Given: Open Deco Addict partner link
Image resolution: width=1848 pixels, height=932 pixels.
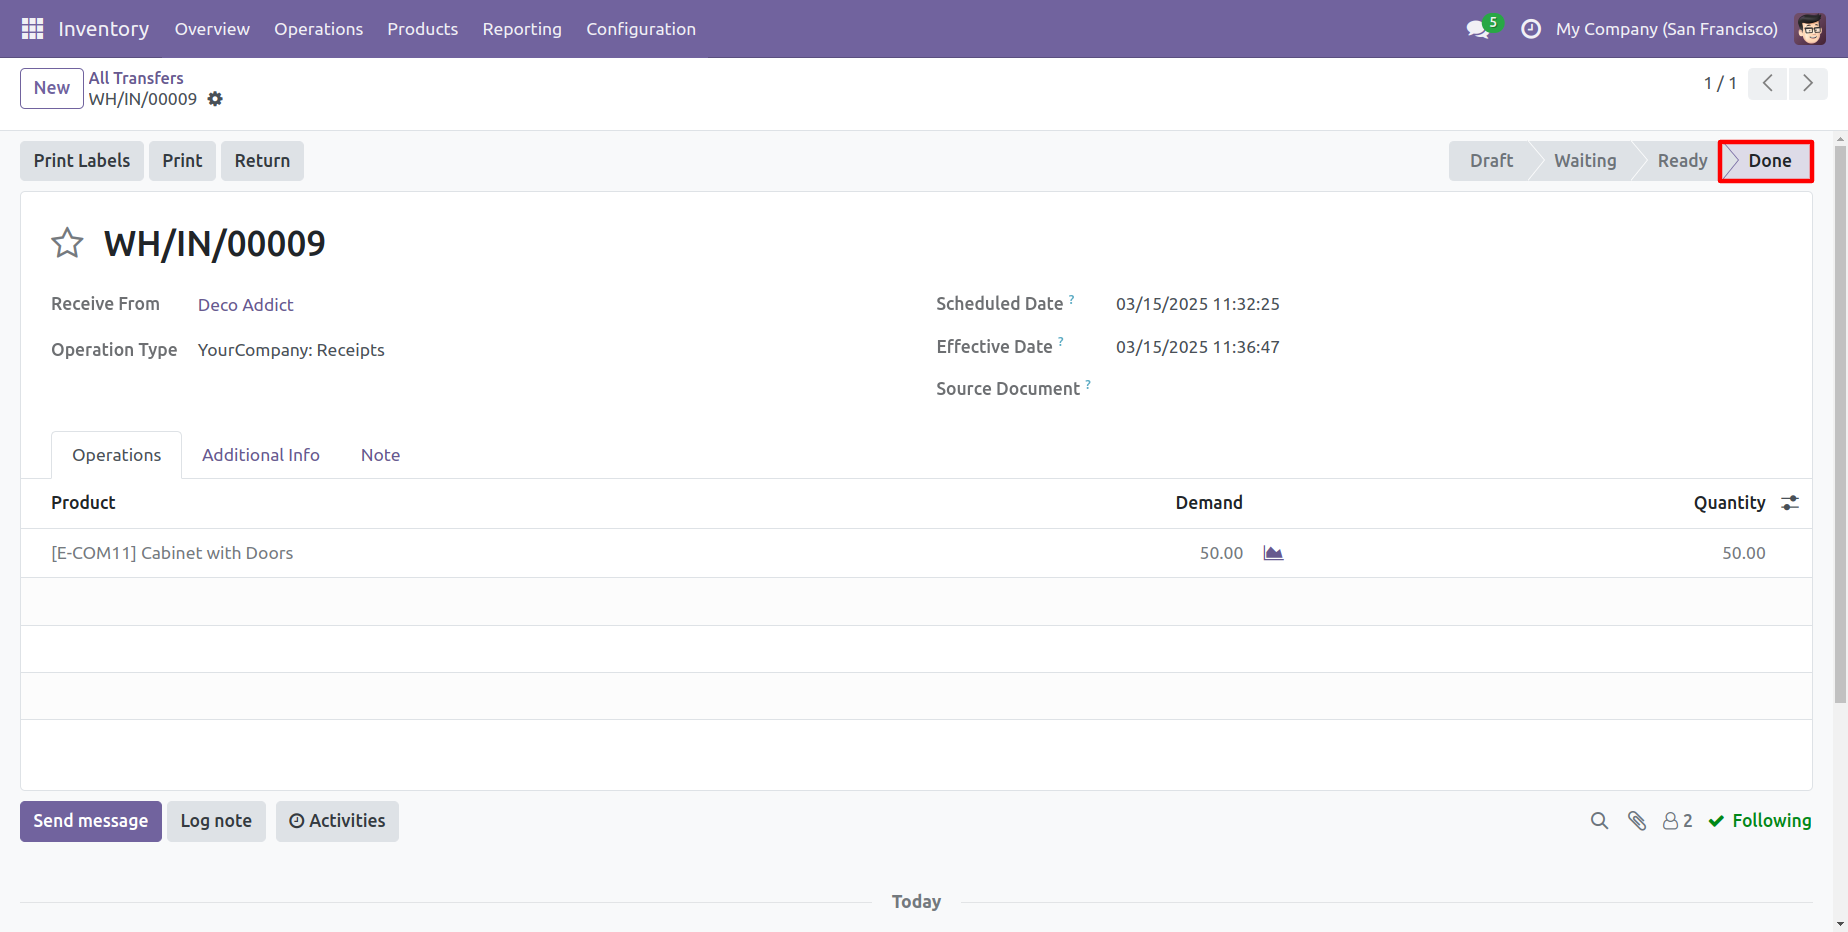Looking at the screenshot, I should pos(246,305).
